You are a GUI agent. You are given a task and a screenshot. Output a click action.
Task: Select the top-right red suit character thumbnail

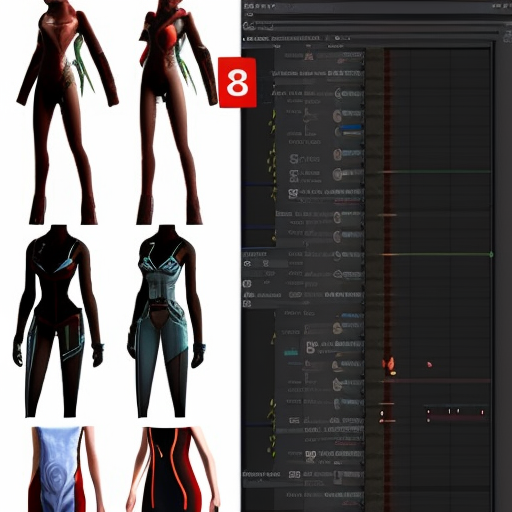point(174,112)
